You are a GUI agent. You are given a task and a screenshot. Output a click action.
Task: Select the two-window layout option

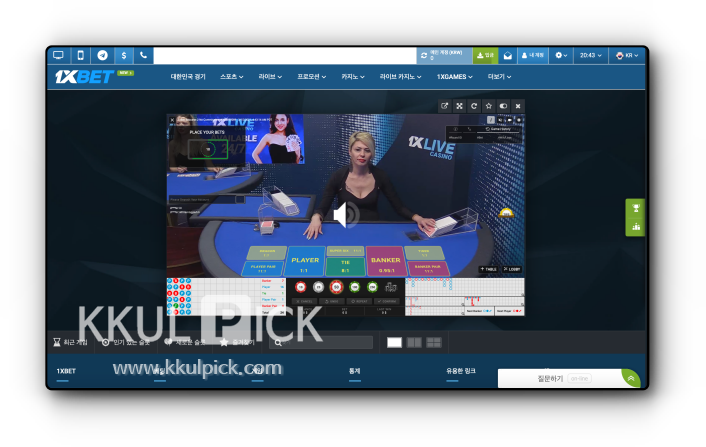pyautogui.click(x=414, y=343)
